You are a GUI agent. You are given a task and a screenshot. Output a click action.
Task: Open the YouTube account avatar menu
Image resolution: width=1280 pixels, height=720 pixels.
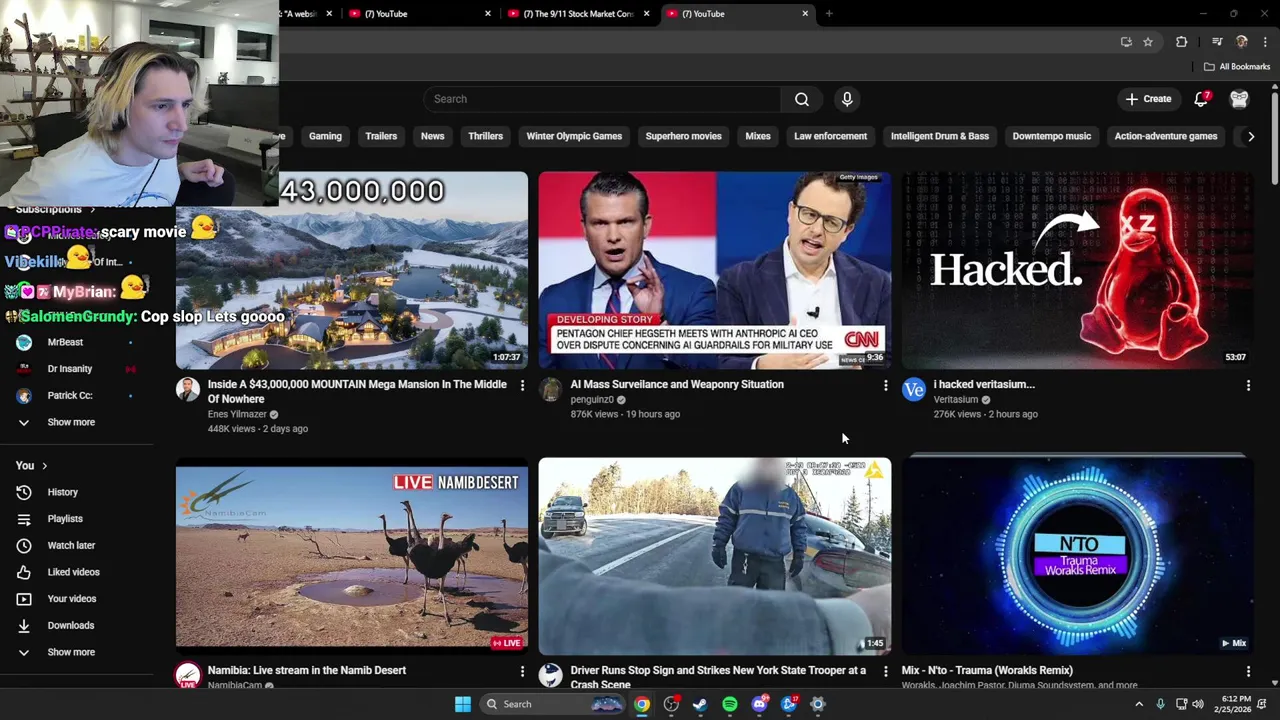coord(1239,99)
